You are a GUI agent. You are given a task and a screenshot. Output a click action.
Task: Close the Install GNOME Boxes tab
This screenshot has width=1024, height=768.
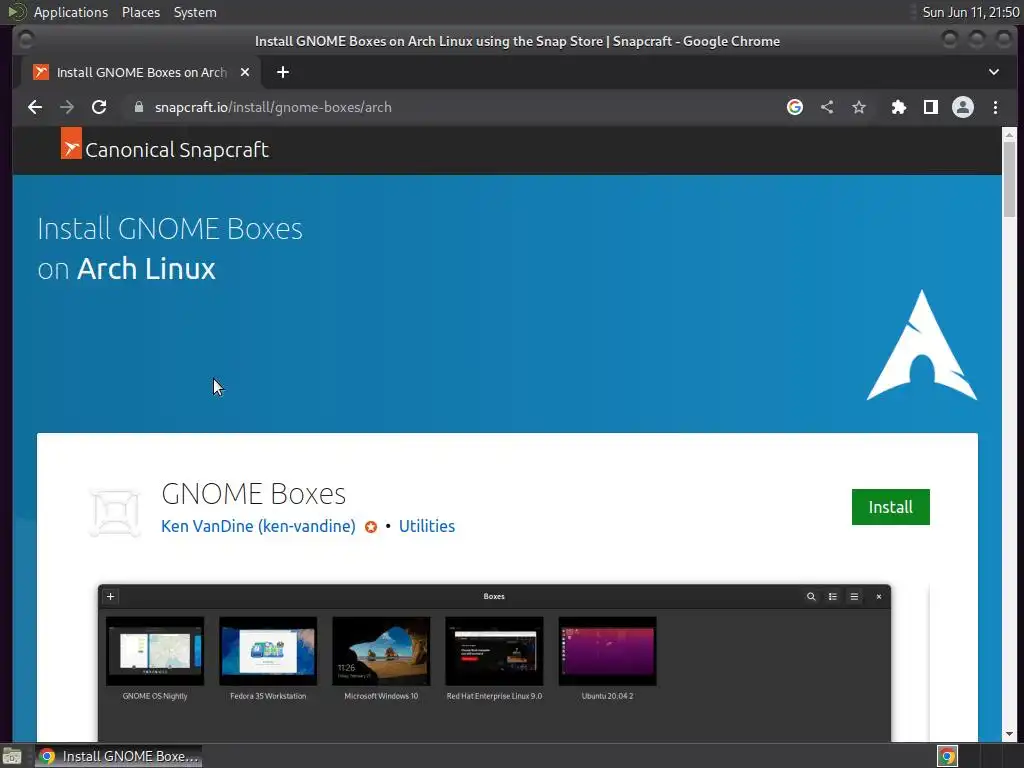pos(245,72)
